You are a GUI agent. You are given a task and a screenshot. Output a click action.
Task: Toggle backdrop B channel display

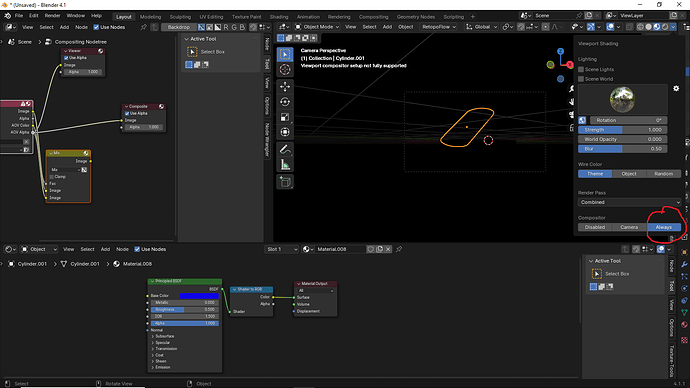[x=242, y=27]
